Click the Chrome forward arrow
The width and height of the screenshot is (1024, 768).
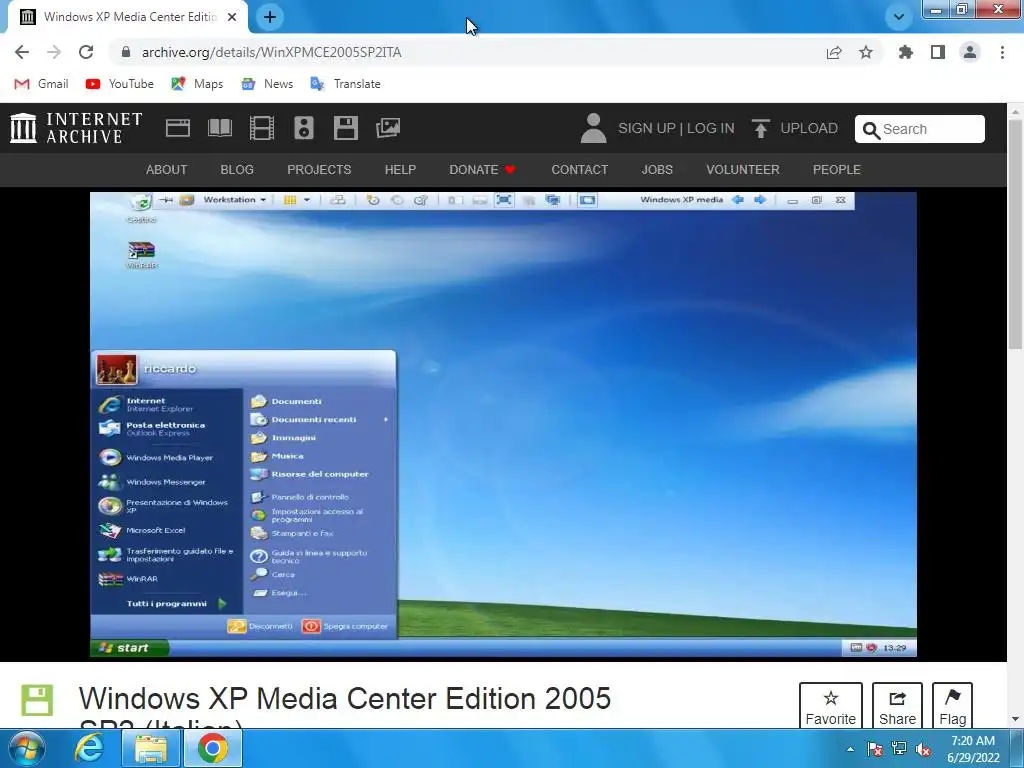54,52
